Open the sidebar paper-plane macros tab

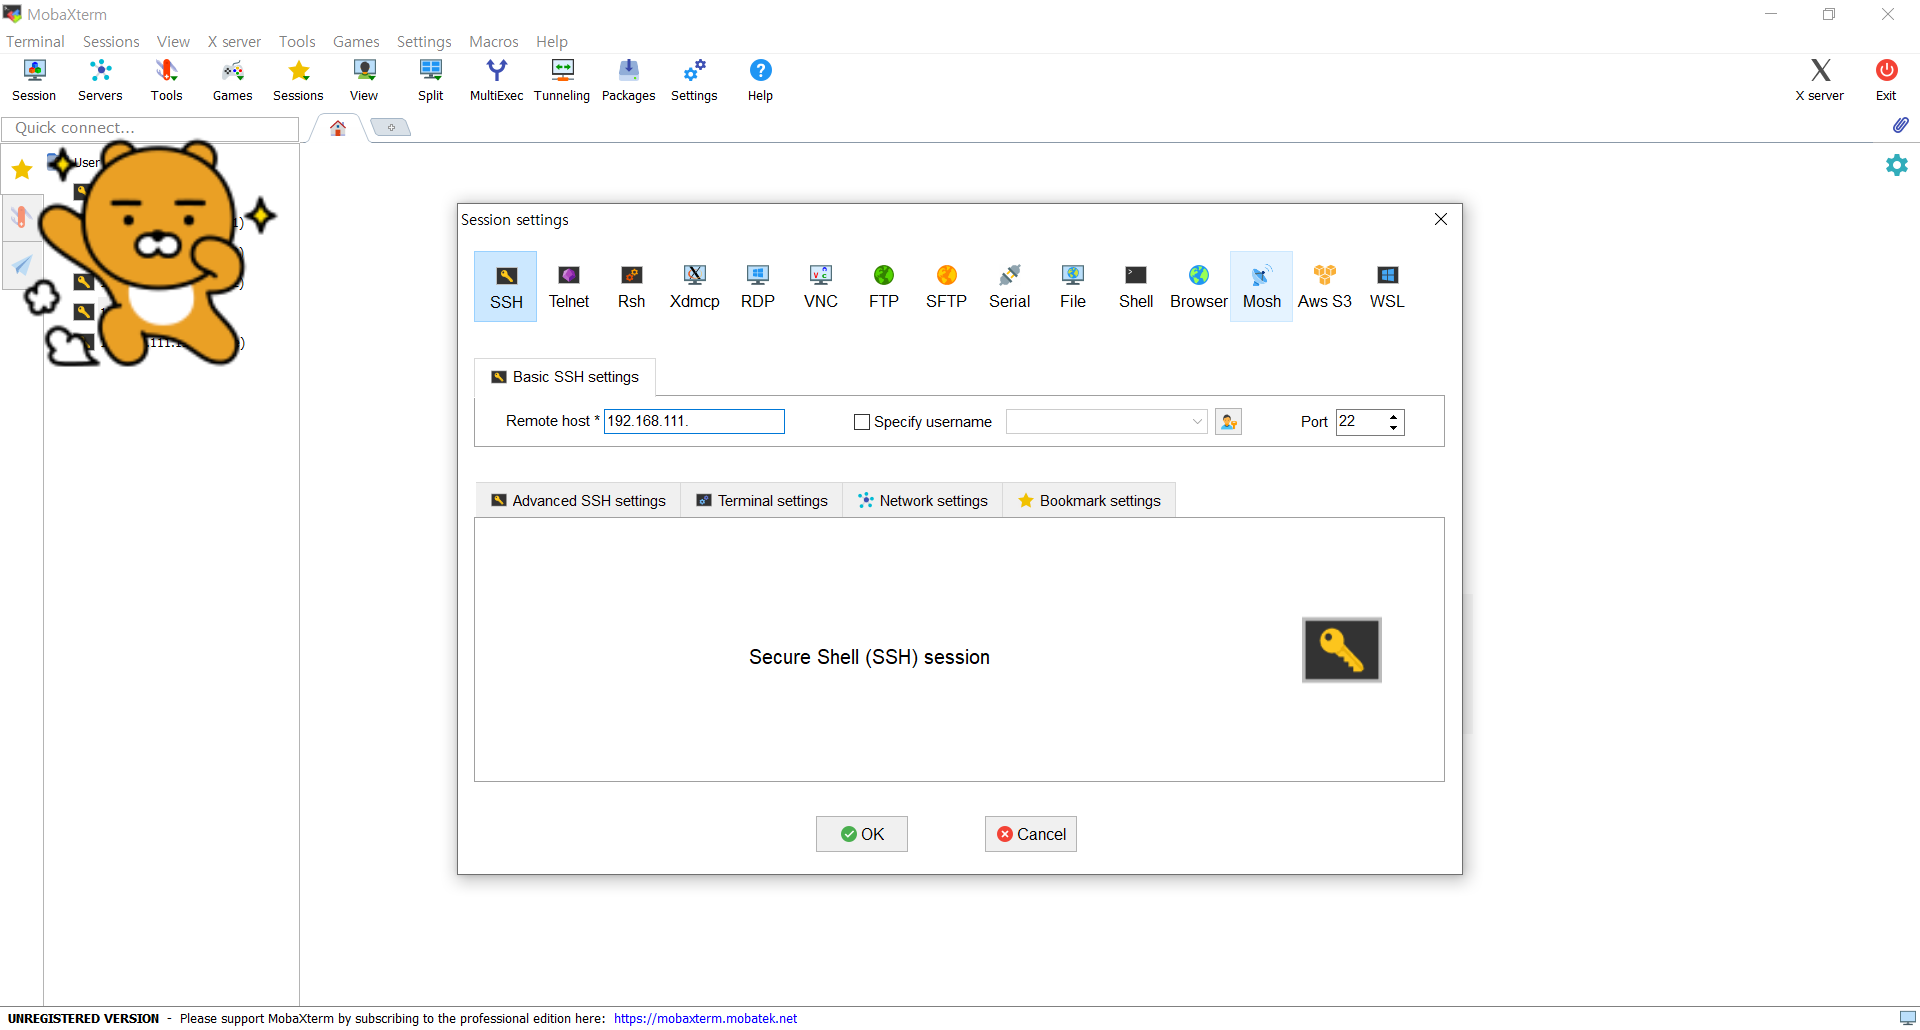pyautogui.click(x=22, y=265)
